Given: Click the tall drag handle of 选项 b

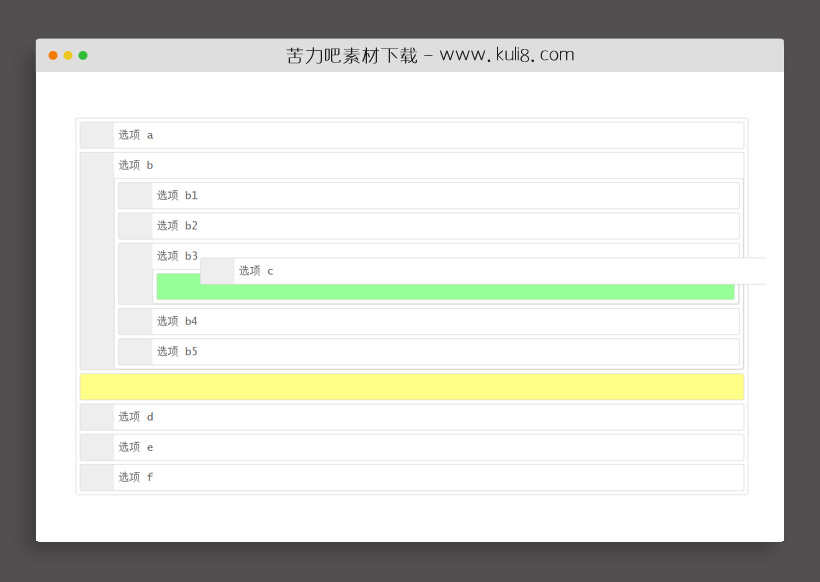Looking at the screenshot, I should pos(97,261).
